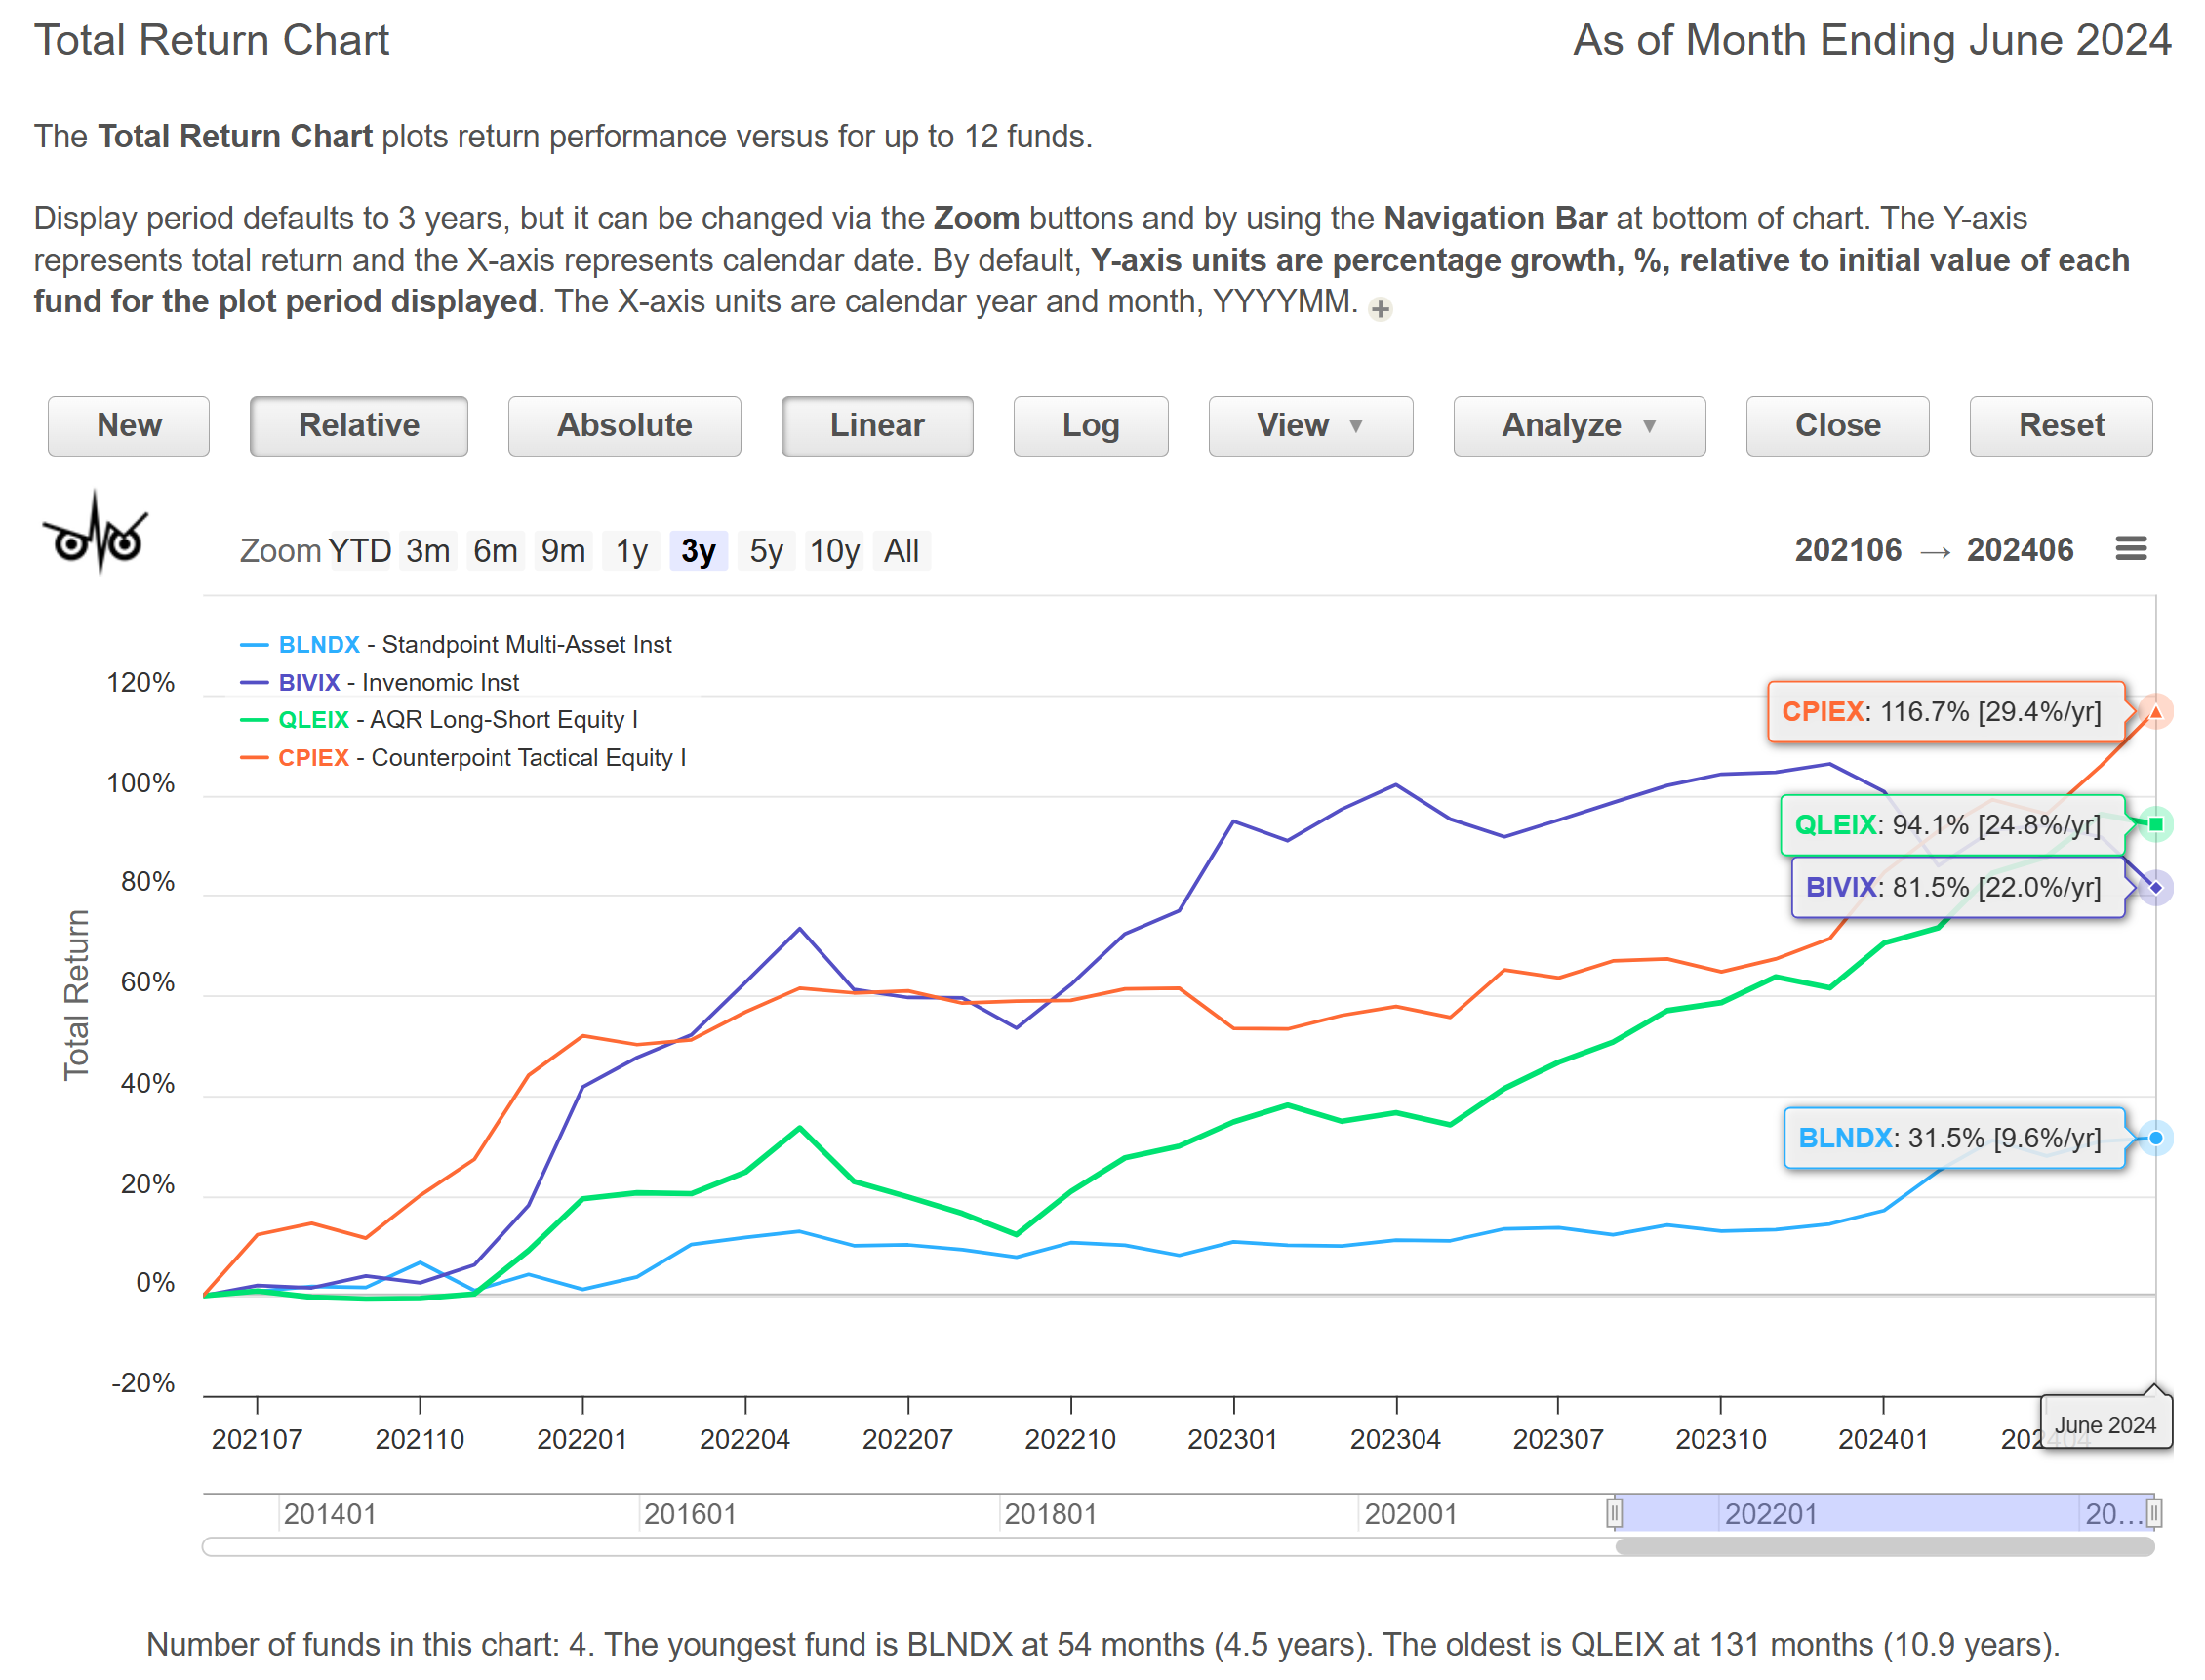Click navigator label 202001
This screenshot has height=1680, width=2205.
[x=1411, y=1514]
